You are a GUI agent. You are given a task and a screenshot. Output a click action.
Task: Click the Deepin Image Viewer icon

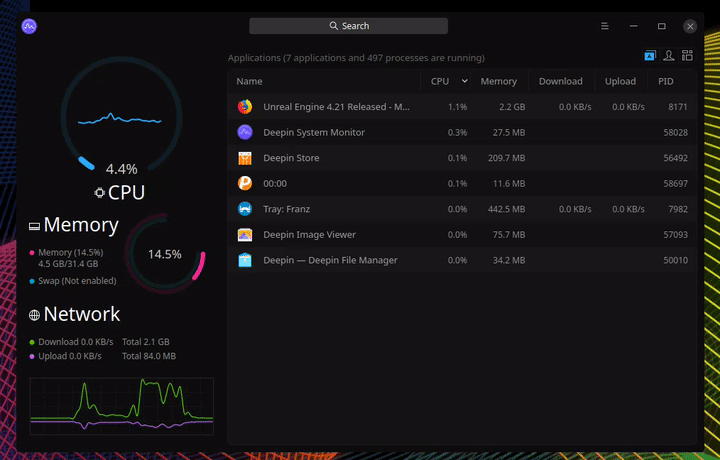point(245,235)
